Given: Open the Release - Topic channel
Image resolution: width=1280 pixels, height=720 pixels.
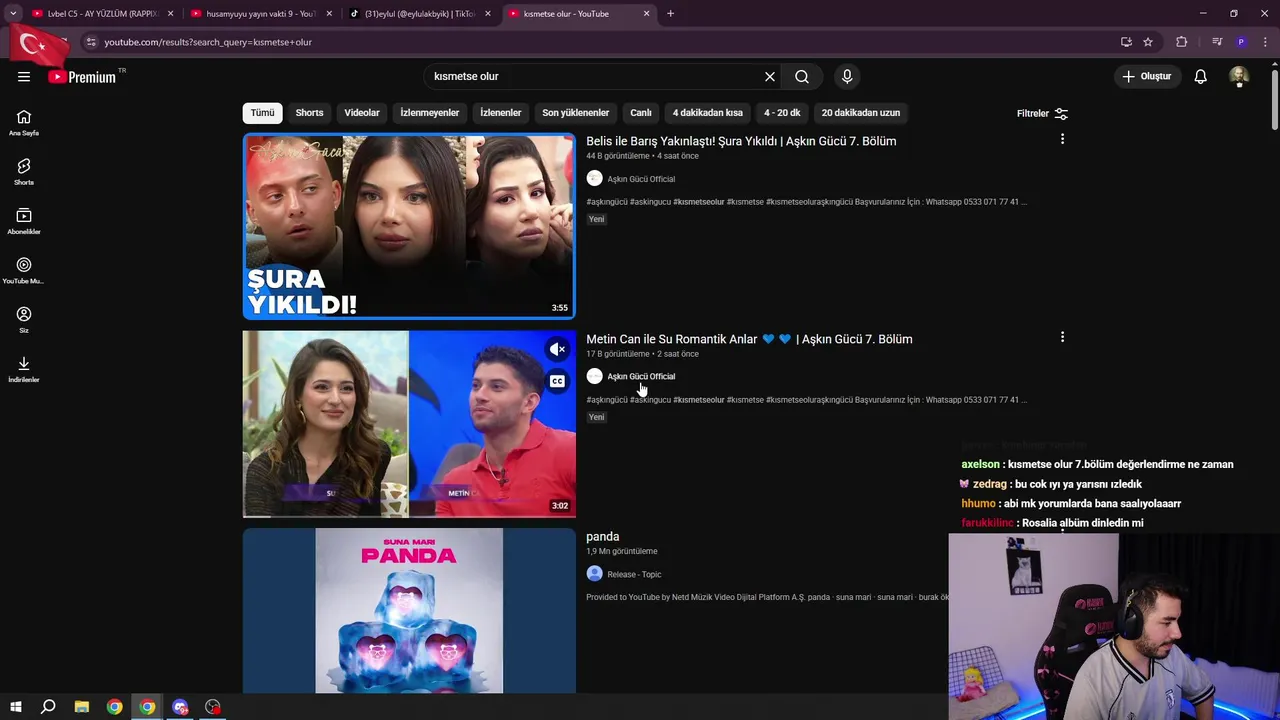Looking at the screenshot, I should coord(634,574).
